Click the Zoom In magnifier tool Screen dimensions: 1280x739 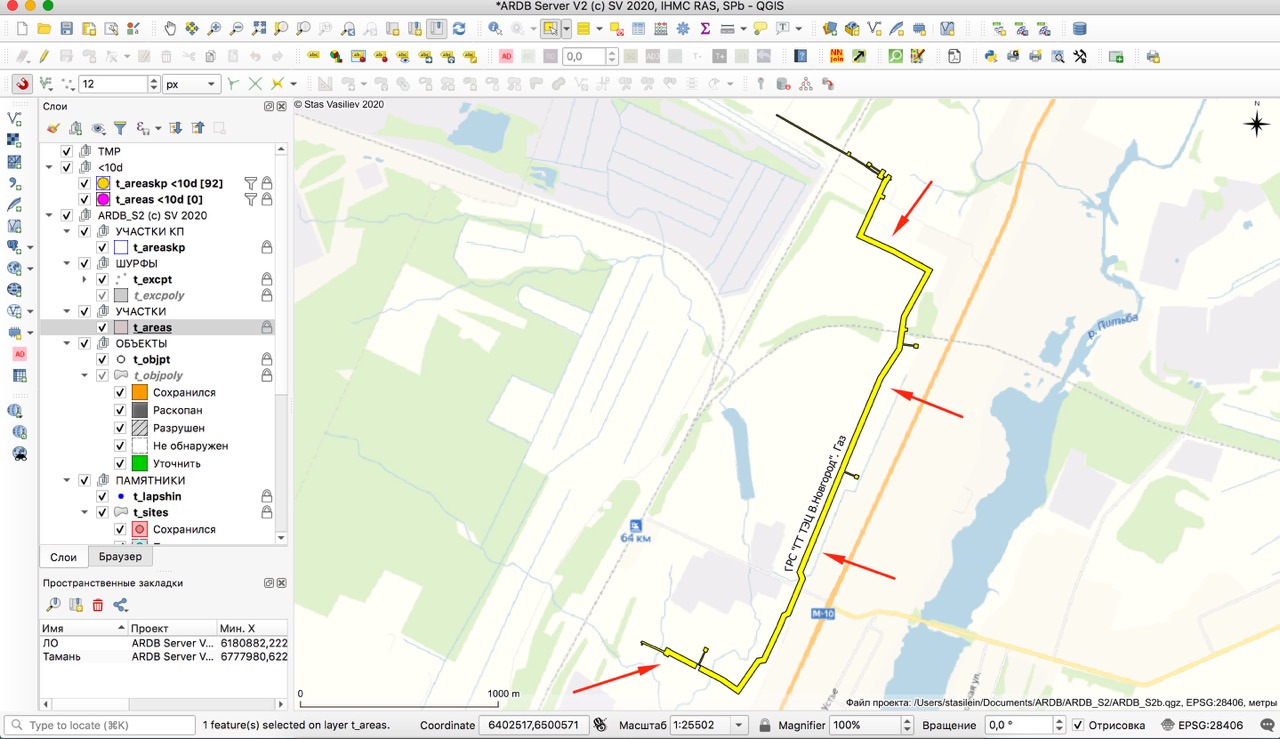pos(214,29)
